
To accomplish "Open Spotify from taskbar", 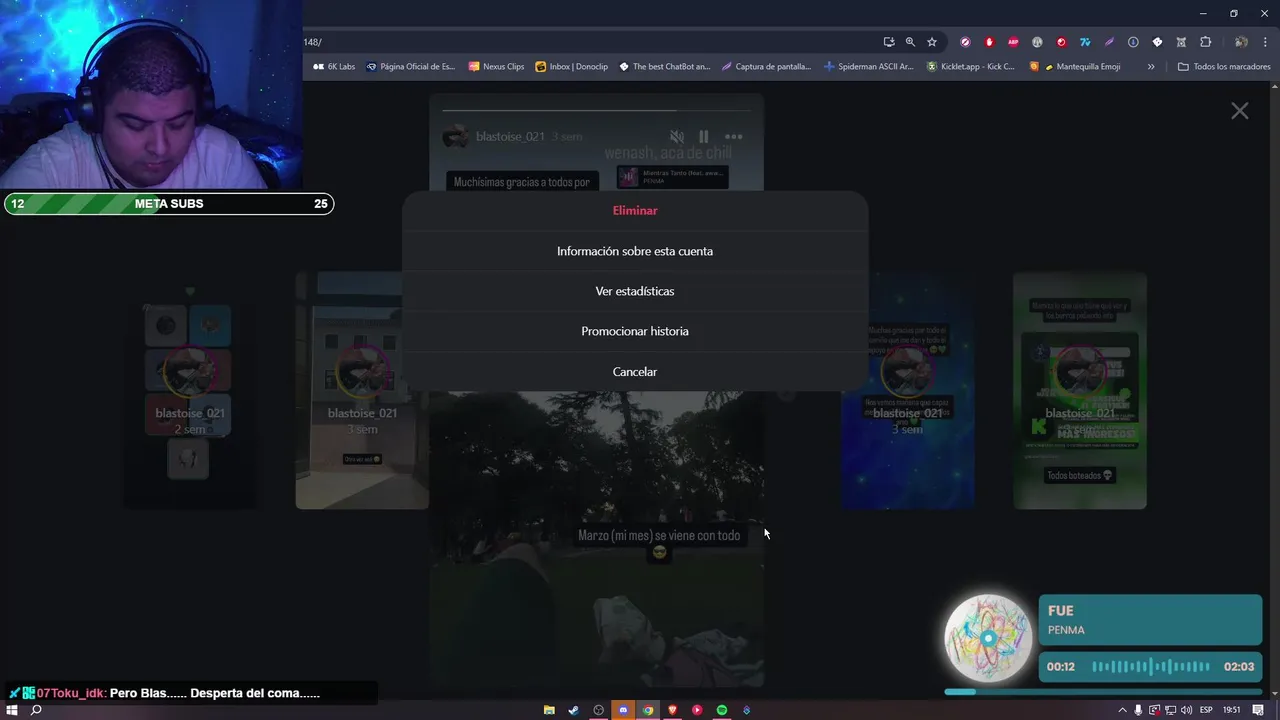I will (x=722, y=710).
